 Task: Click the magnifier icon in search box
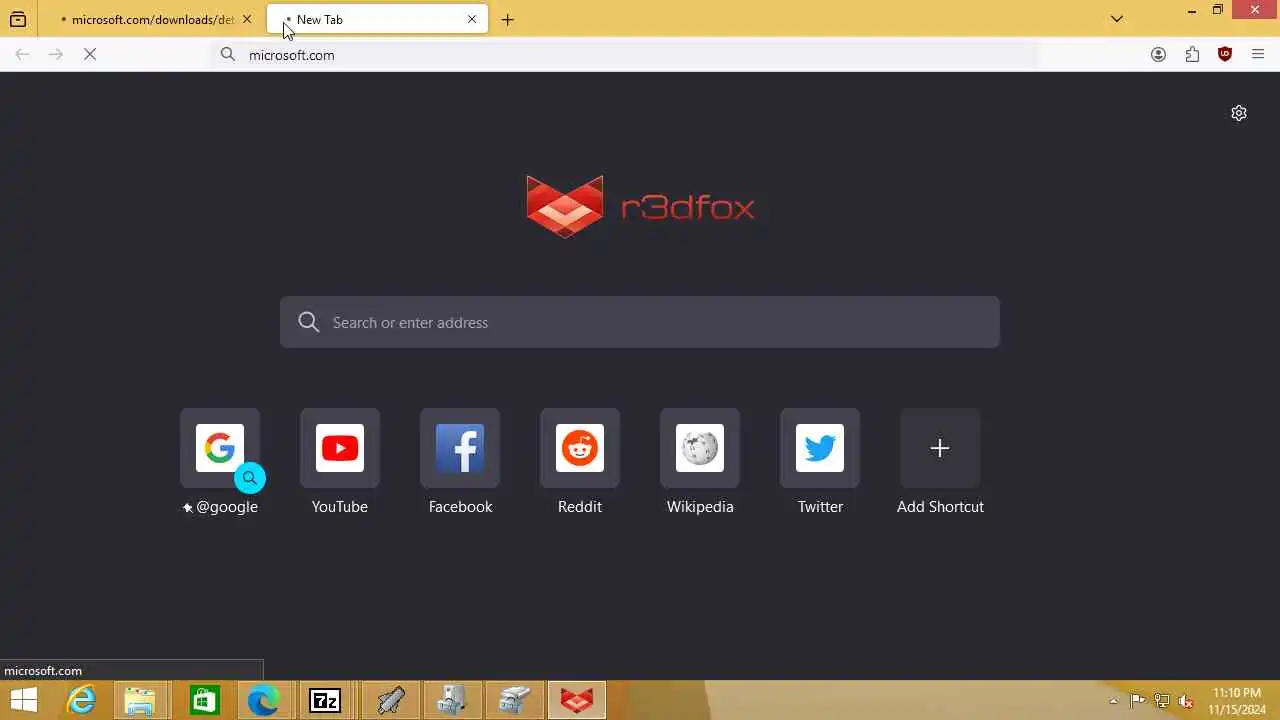[x=309, y=322]
